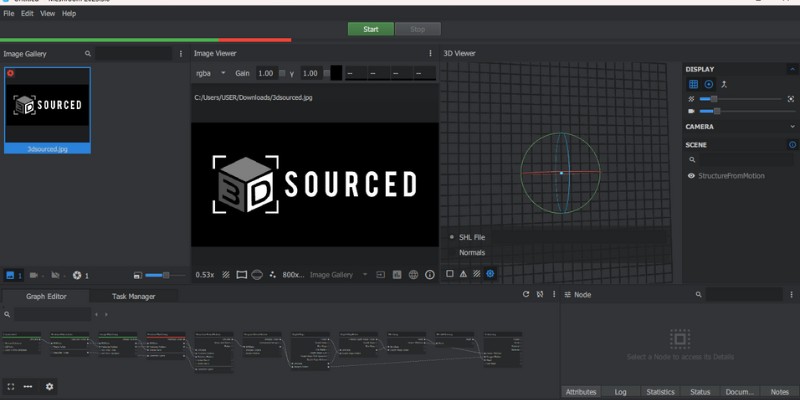Click the Fit graph icon in Graph Editor

[x=11, y=387]
